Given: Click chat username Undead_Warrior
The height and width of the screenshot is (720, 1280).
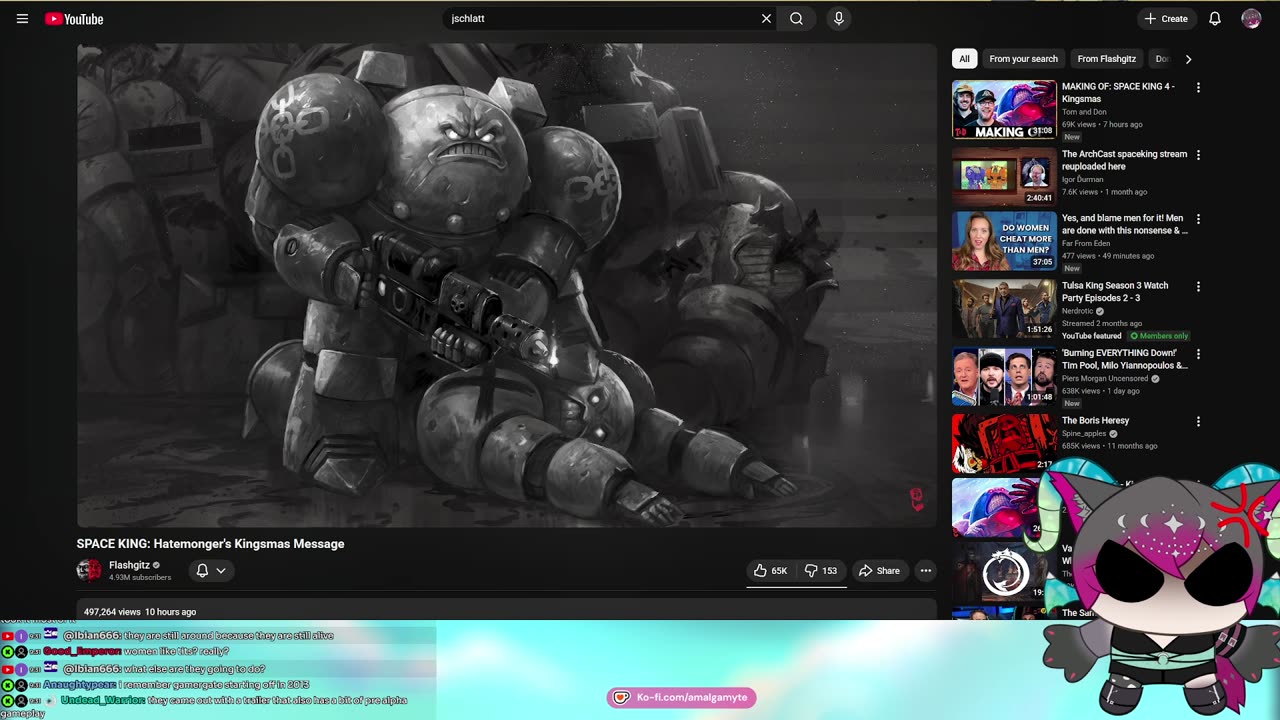Looking at the screenshot, I should (x=102, y=700).
